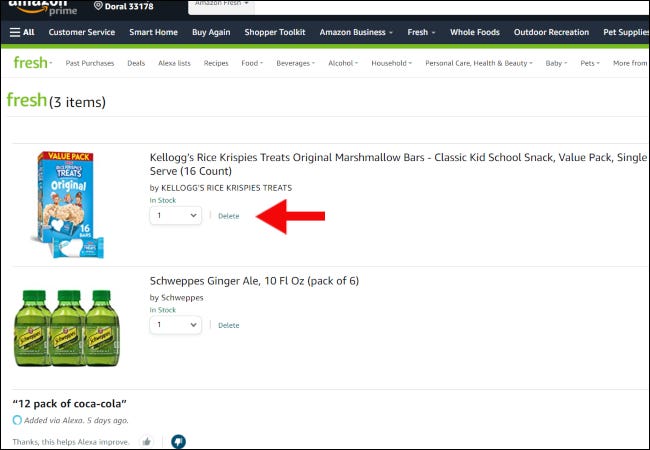Delete Schweppes Ginger Ale from cart
This screenshot has height=450, width=650.
point(228,325)
